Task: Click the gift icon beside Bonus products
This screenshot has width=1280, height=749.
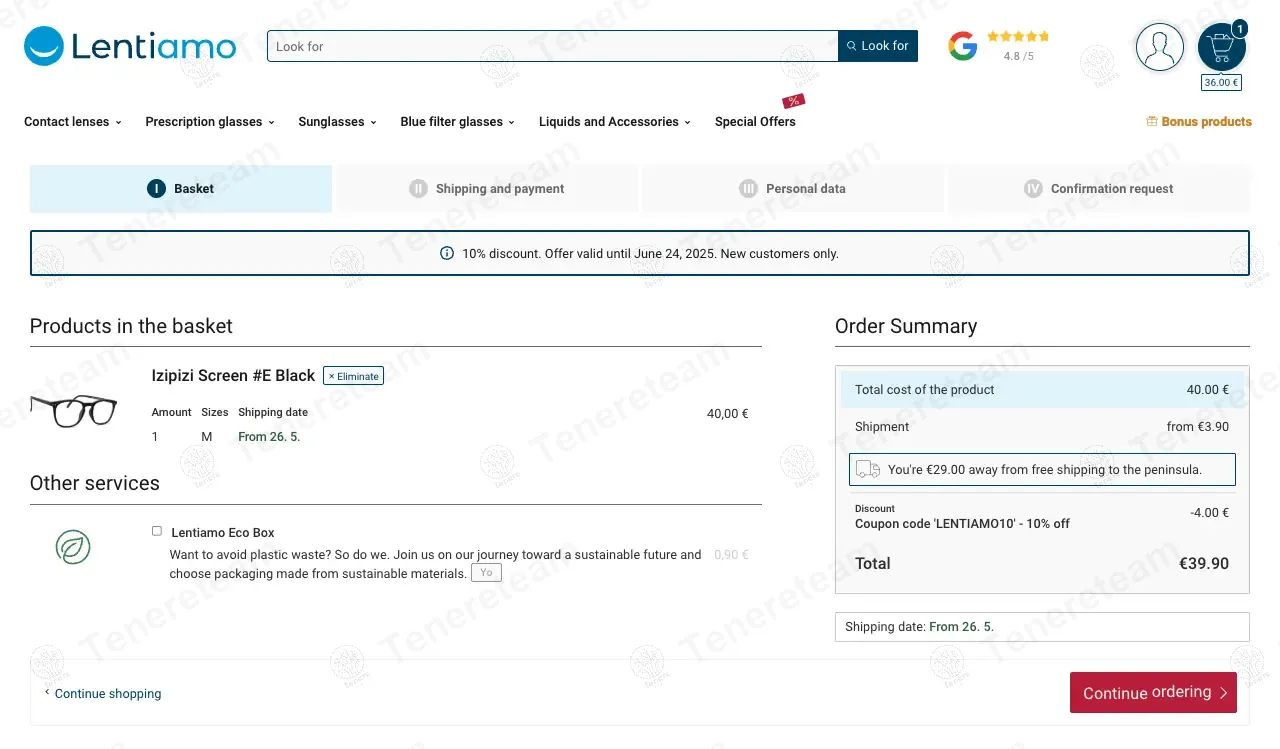Action: (x=1152, y=122)
